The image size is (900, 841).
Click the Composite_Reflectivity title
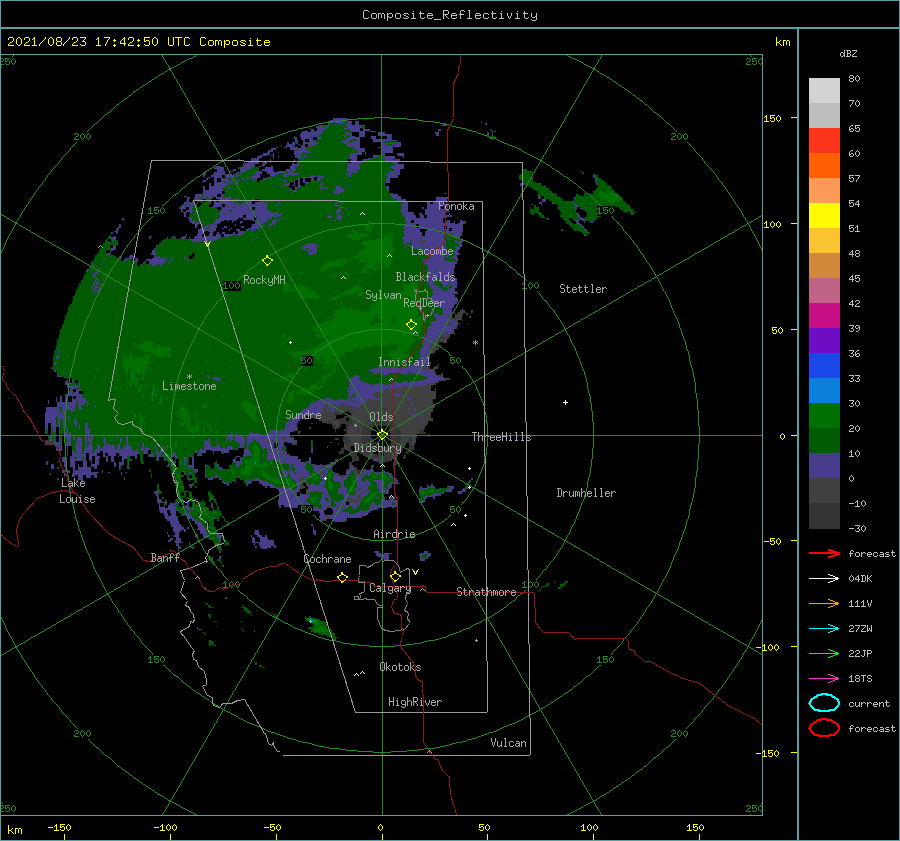point(449,15)
